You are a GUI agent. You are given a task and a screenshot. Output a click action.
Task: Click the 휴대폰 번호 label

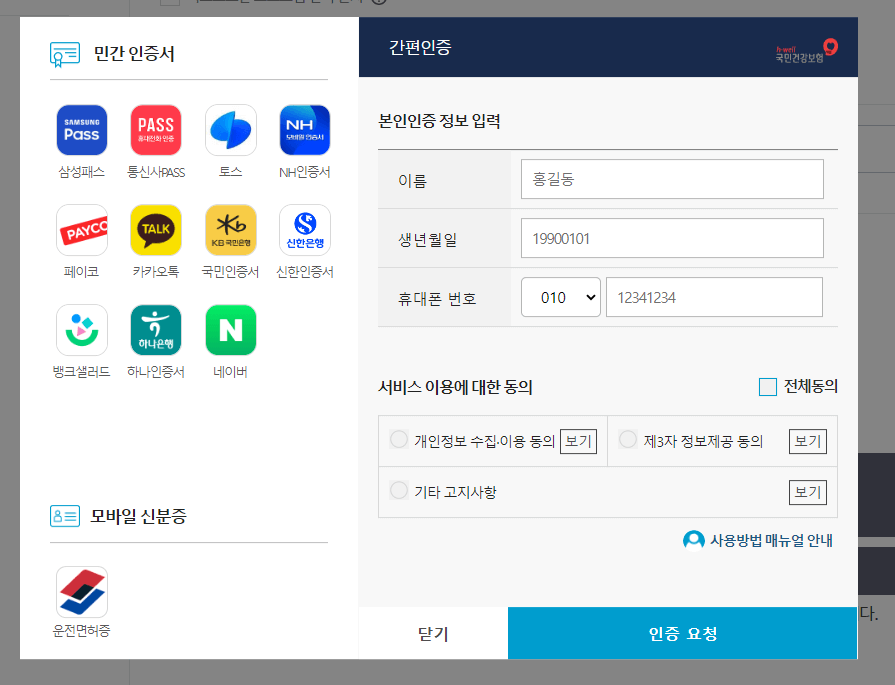tap(437, 298)
